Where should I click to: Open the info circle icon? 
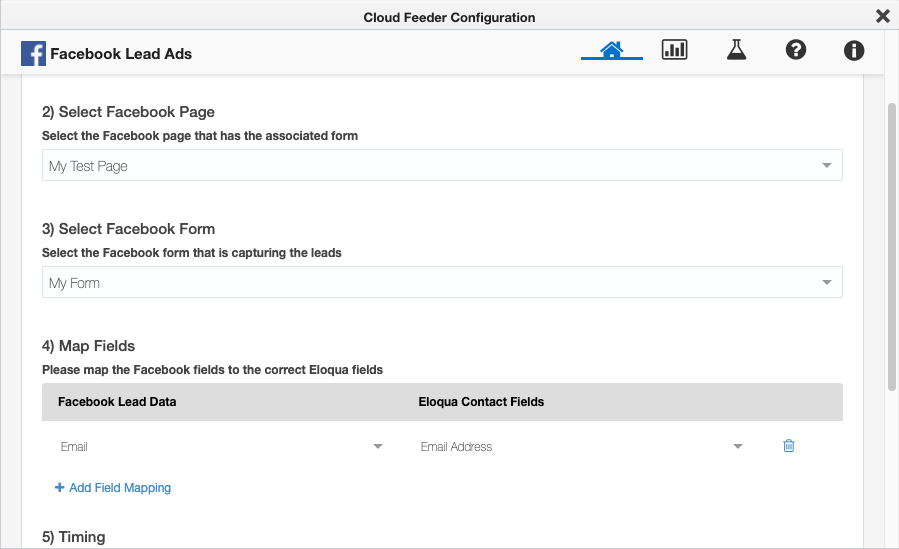854,50
